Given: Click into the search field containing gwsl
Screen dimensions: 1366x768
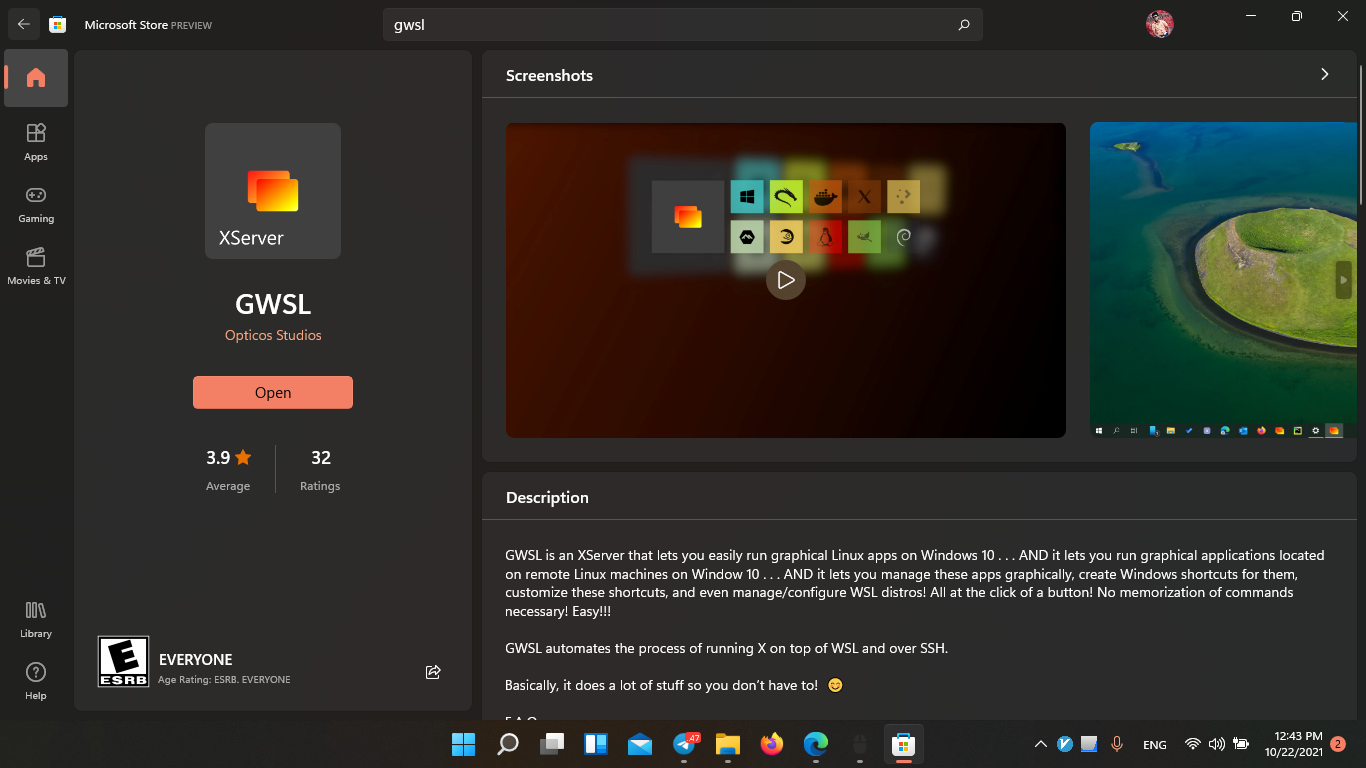Looking at the screenshot, I should pyautogui.click(x=683, y=25).
